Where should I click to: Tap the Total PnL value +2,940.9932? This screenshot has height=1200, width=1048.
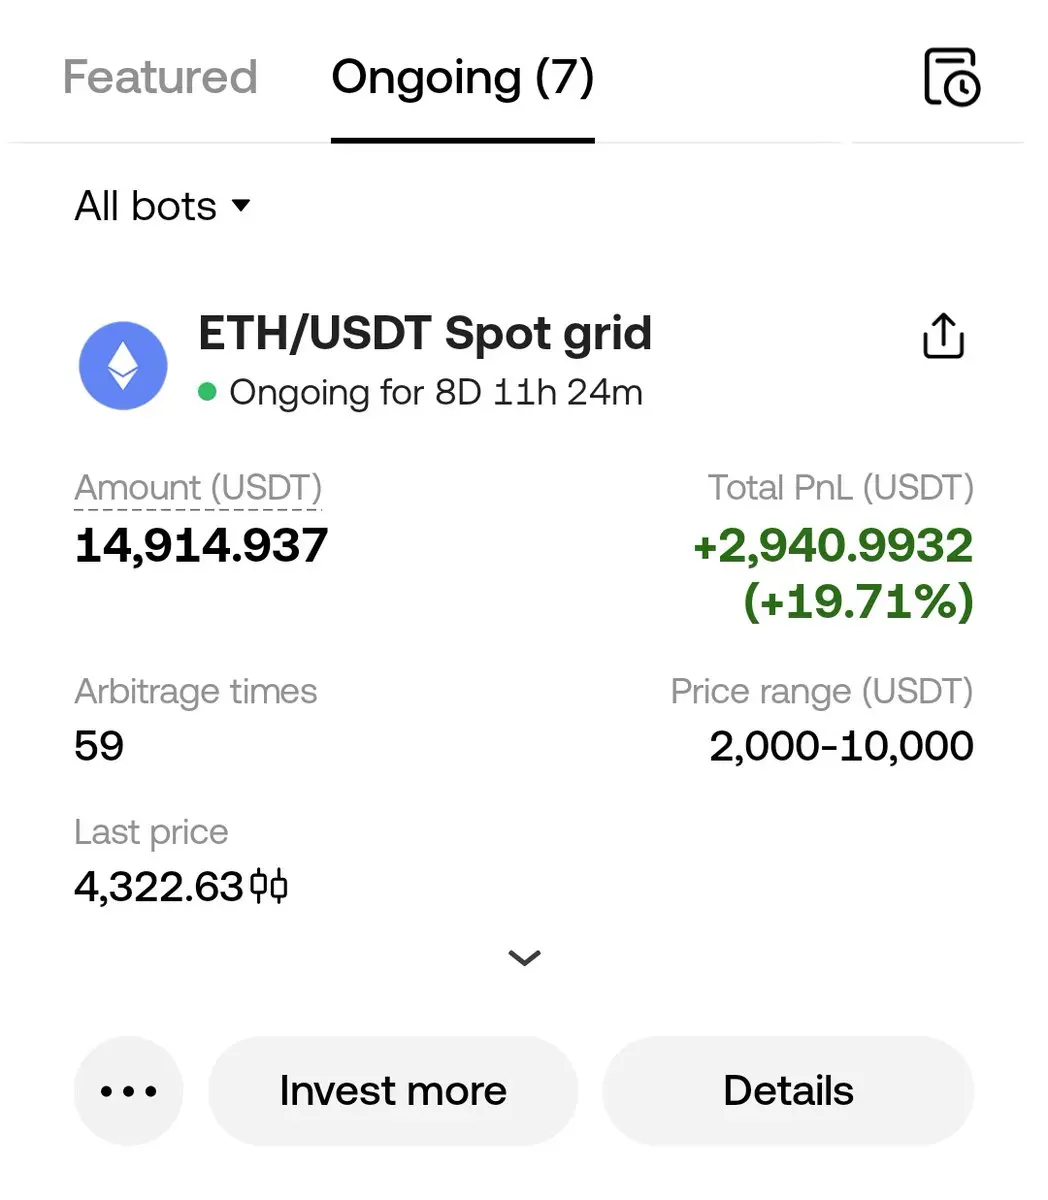833,546
